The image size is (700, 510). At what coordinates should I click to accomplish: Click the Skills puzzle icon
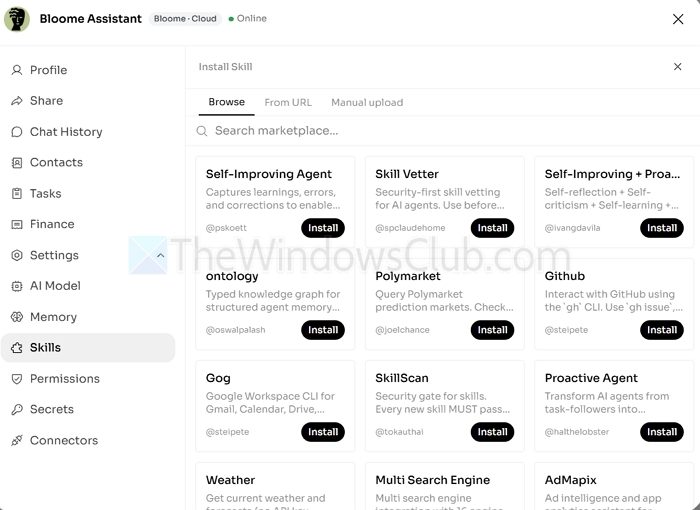click(17, 347)
